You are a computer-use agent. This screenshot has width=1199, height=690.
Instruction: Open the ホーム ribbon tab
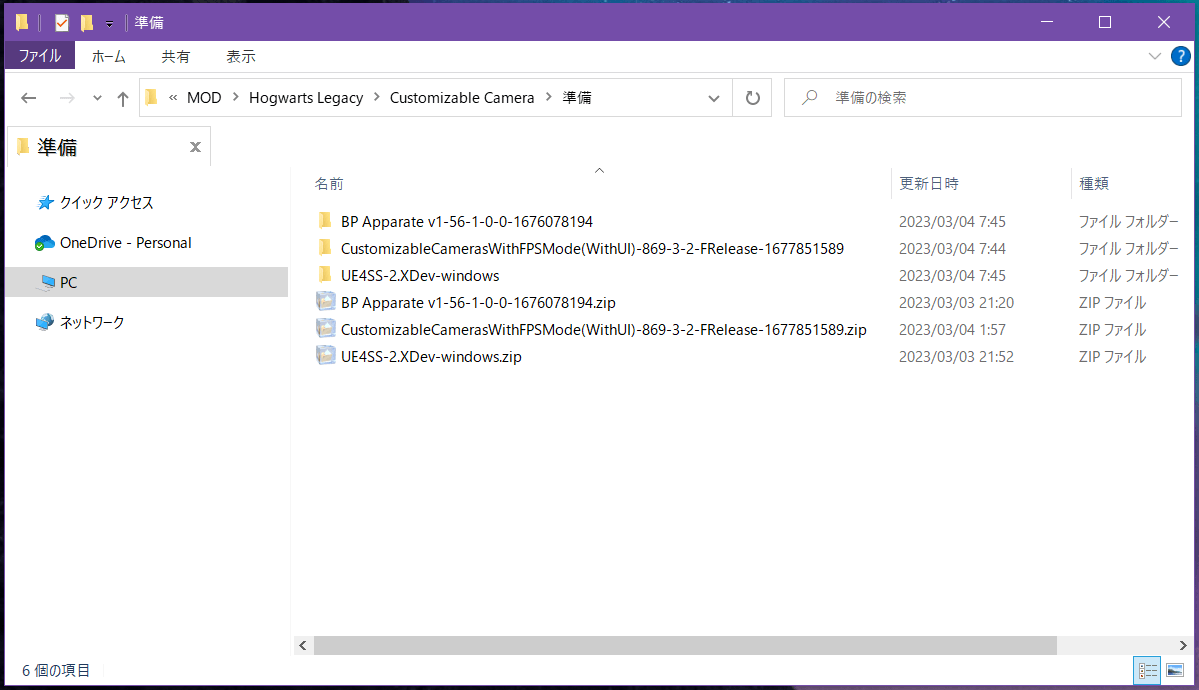click(109, 56)
